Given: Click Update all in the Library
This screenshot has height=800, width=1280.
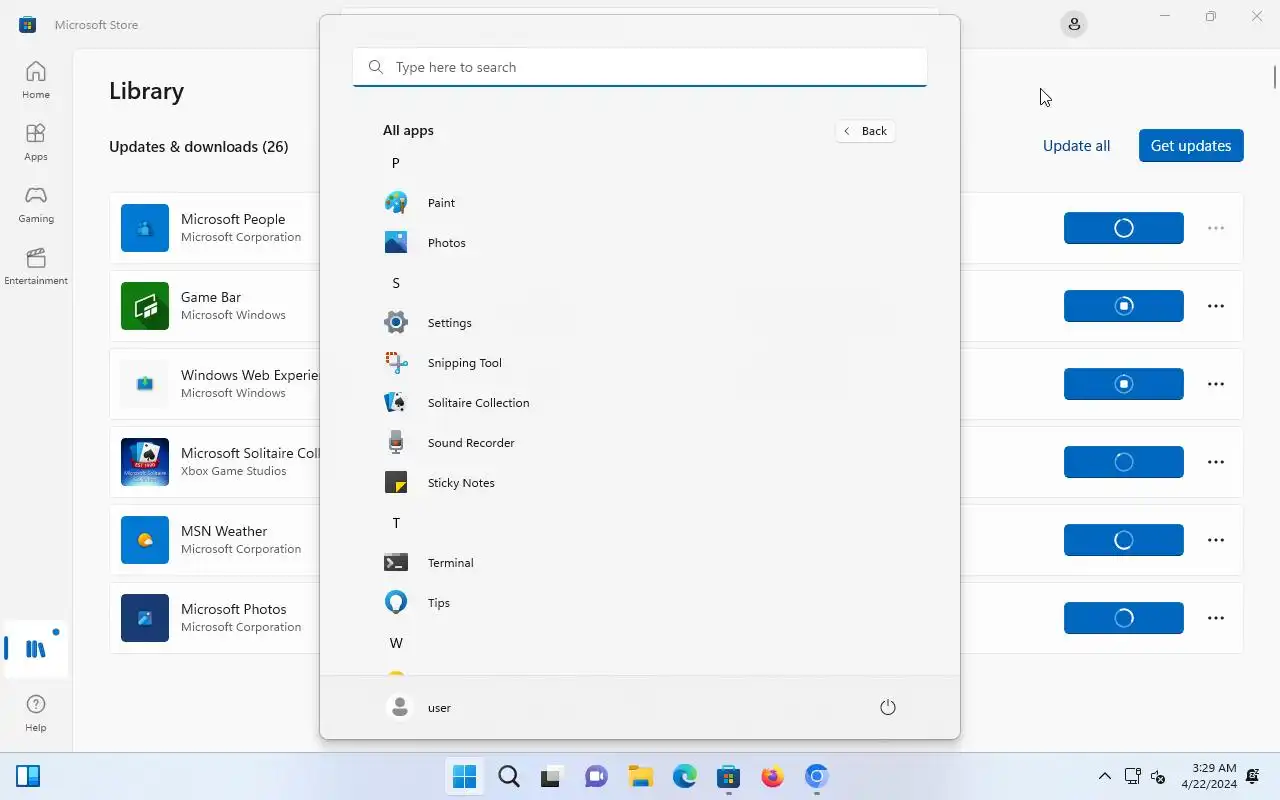Looking at the screenshot, I should point(1076,146).
